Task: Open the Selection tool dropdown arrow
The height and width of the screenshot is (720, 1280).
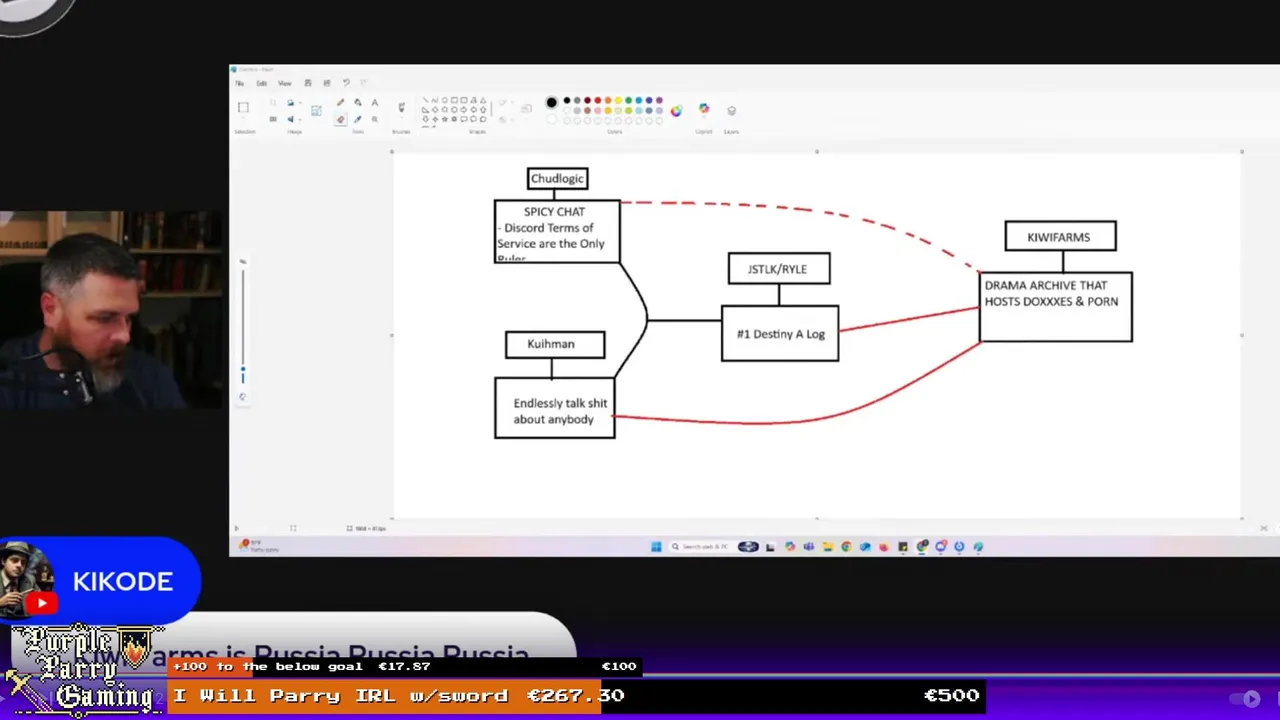Action: [x=243, y=118]
